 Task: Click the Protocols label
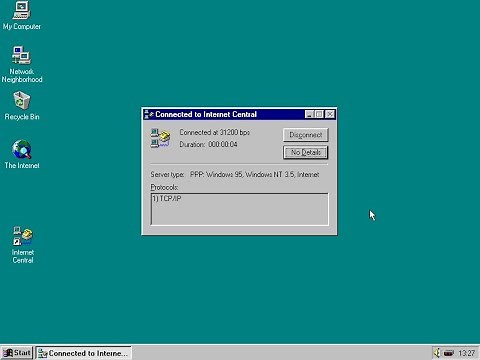pyautogui.click(x=164, y=187)
